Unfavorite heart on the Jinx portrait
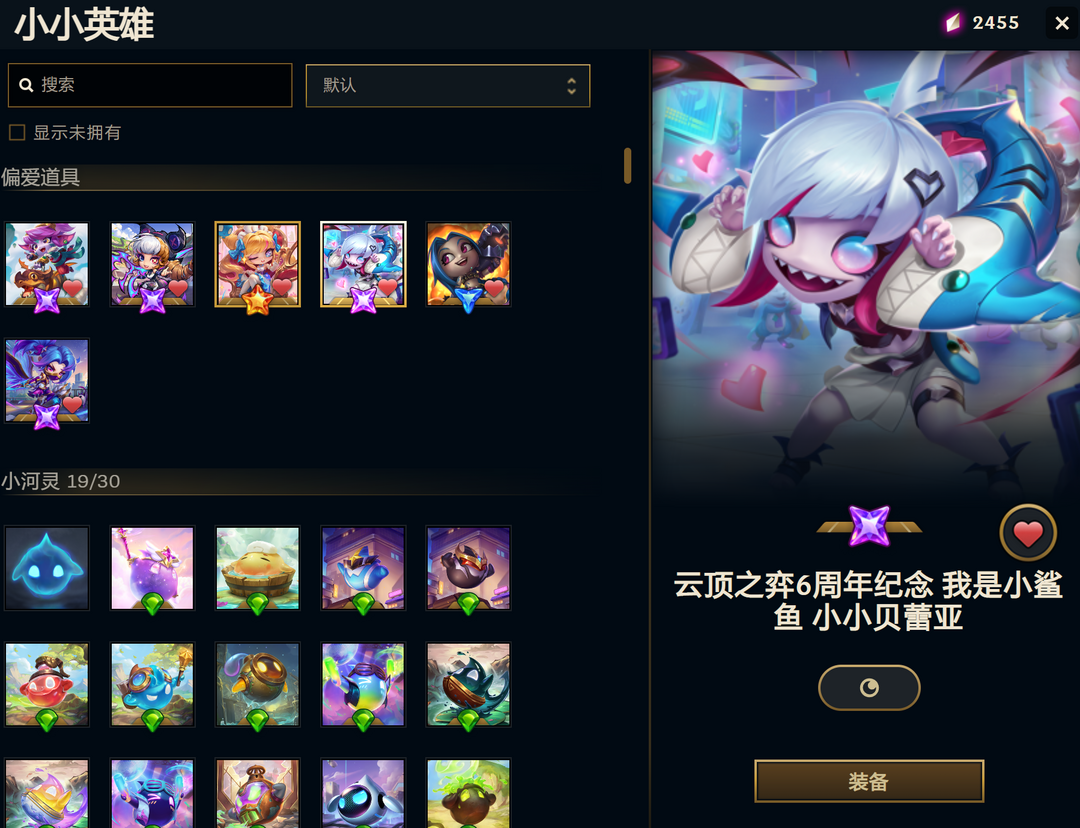The width and height of the screenshot is (1080, 828). (x=494, y=287)
